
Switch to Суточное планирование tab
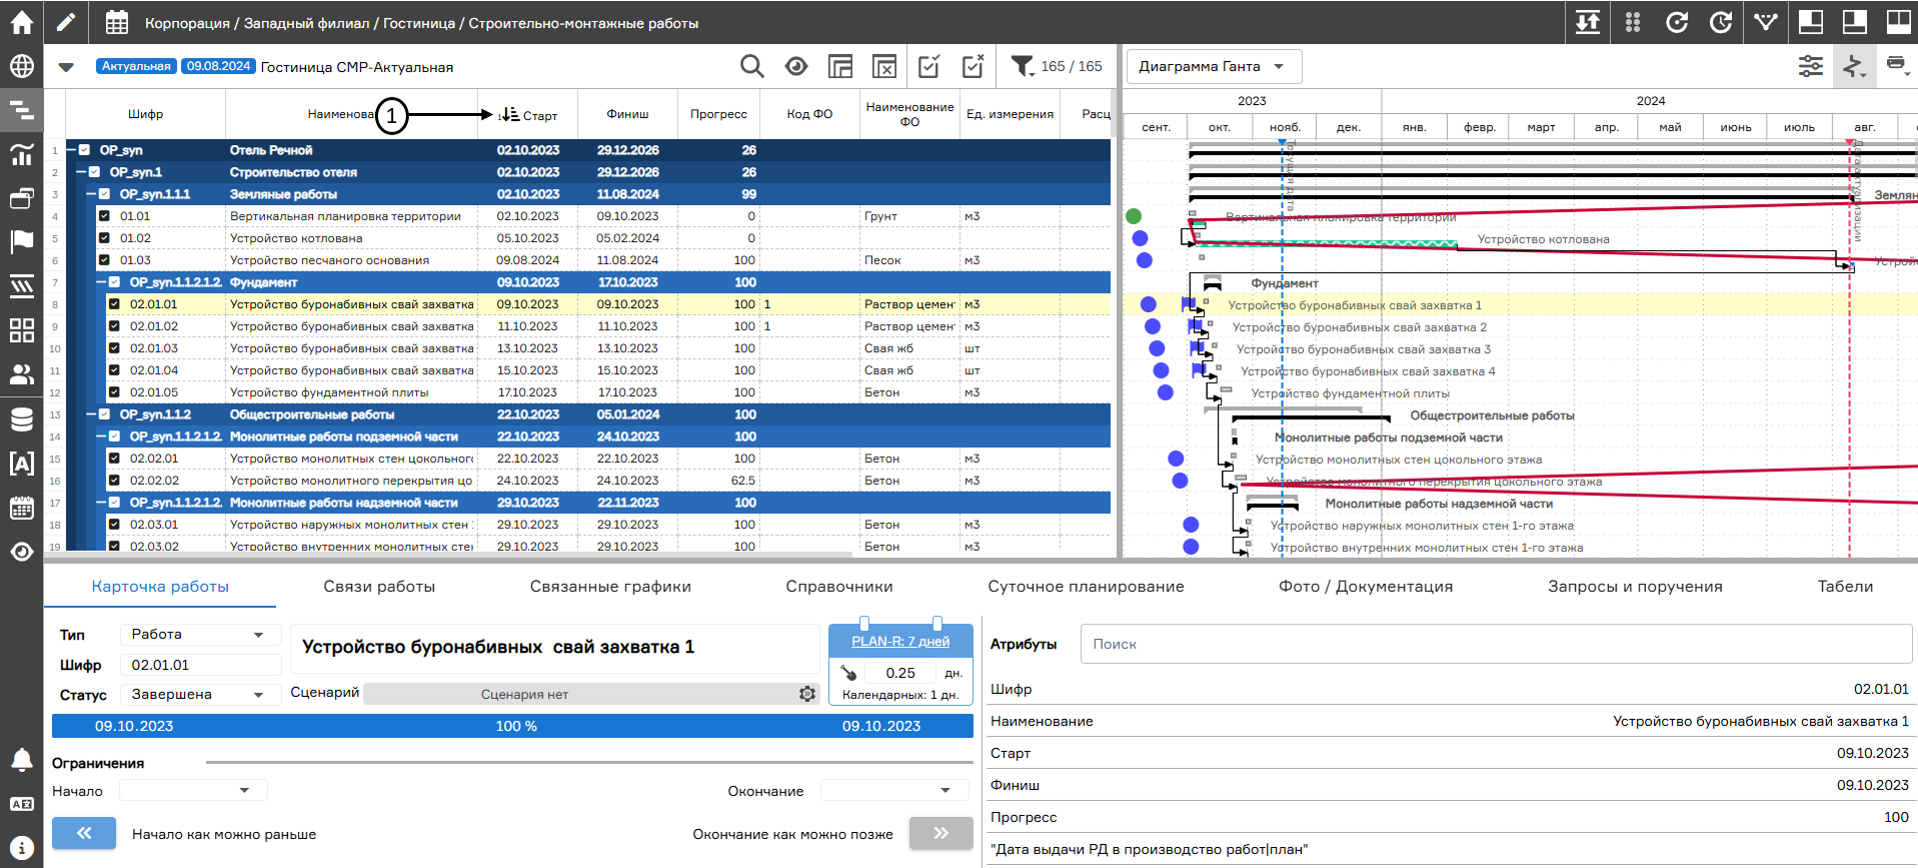click(1086, 587)
